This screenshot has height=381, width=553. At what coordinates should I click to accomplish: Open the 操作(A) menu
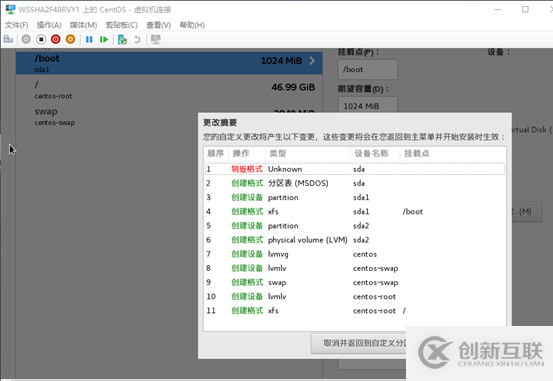[49, 25]
